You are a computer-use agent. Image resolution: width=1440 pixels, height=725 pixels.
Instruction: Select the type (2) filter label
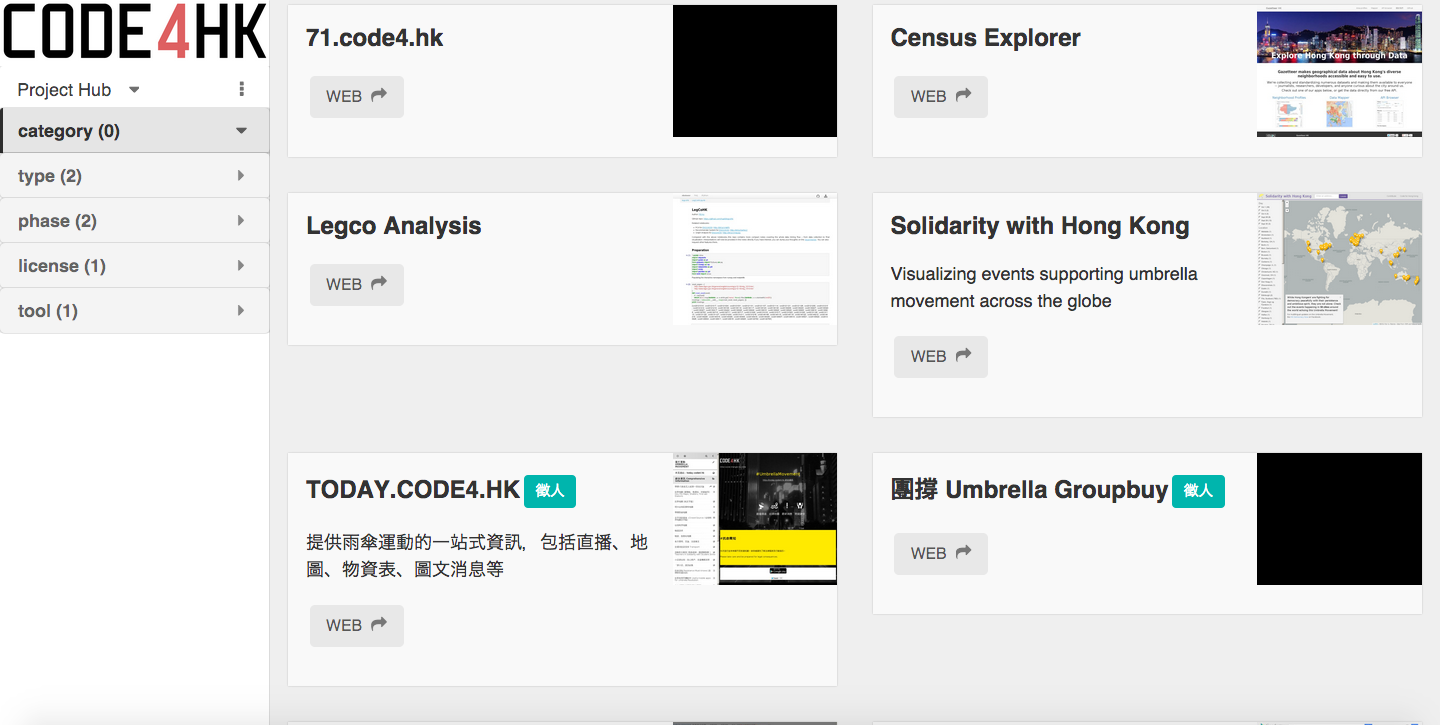click(50, 176)
